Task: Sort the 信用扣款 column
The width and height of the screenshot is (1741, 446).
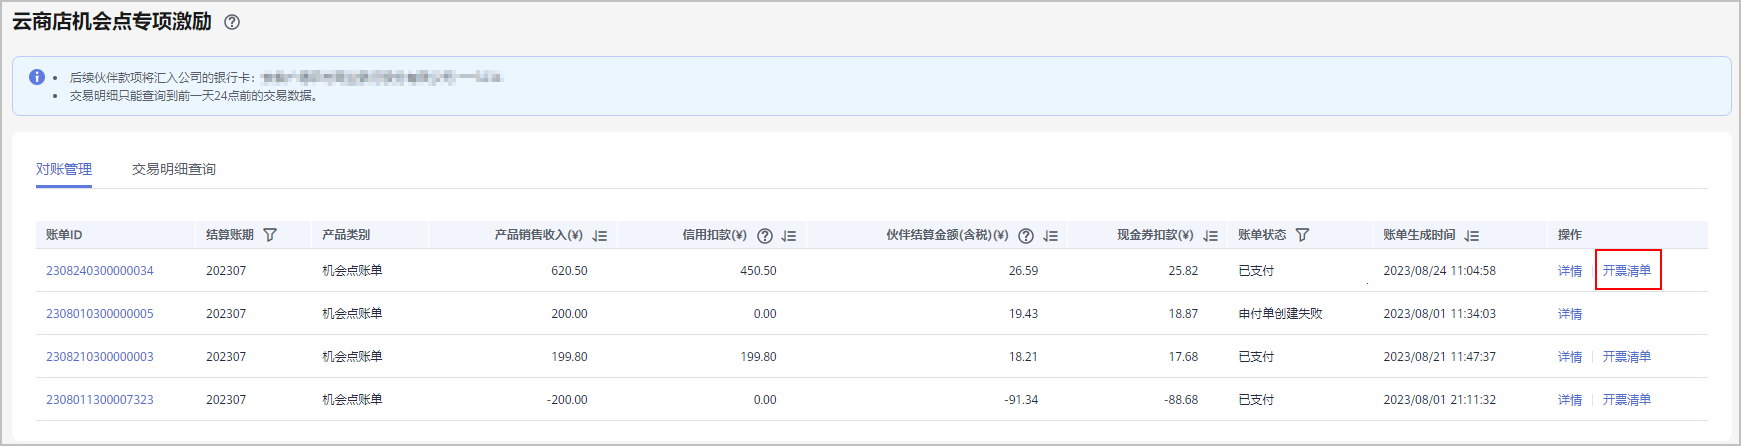Action: (x=789, y=236)
